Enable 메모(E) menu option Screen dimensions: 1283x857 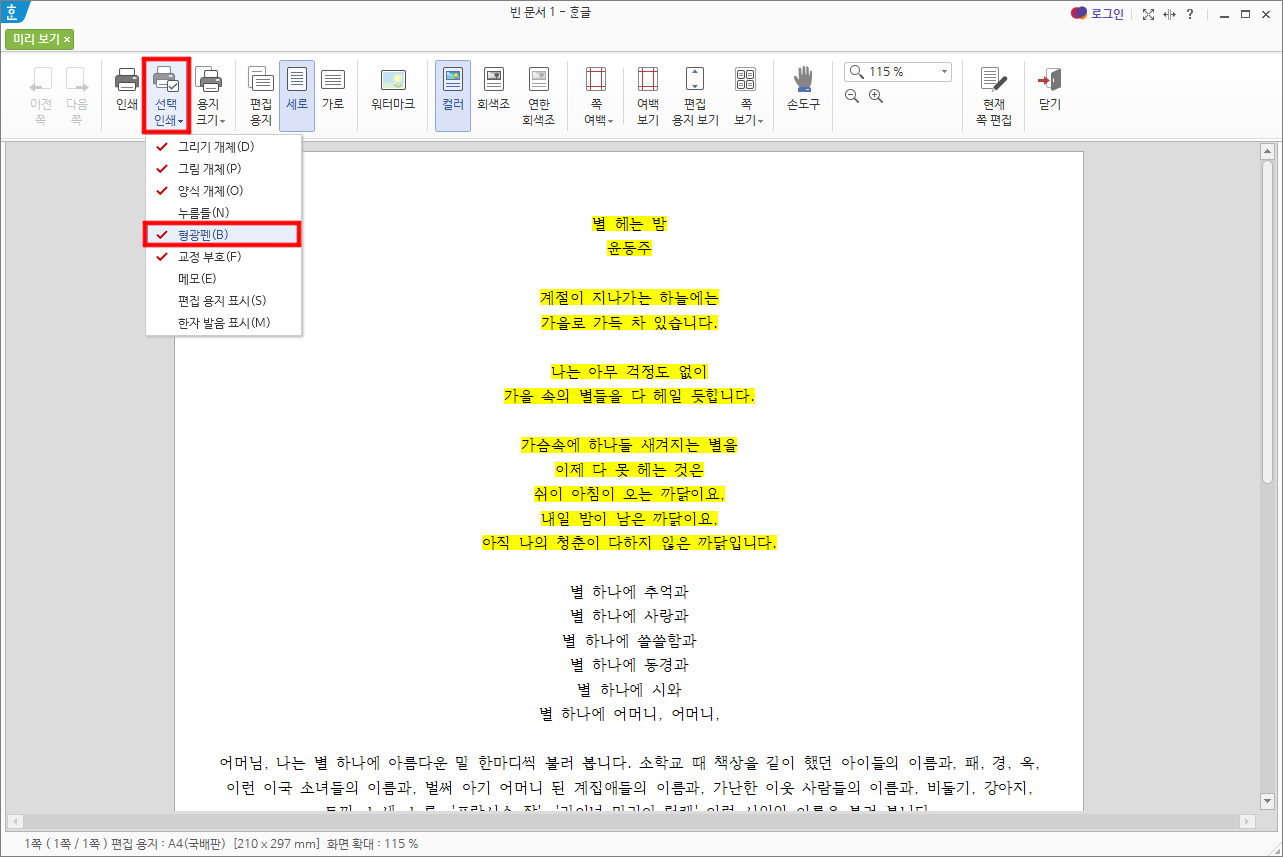click(x=223, y=279)
